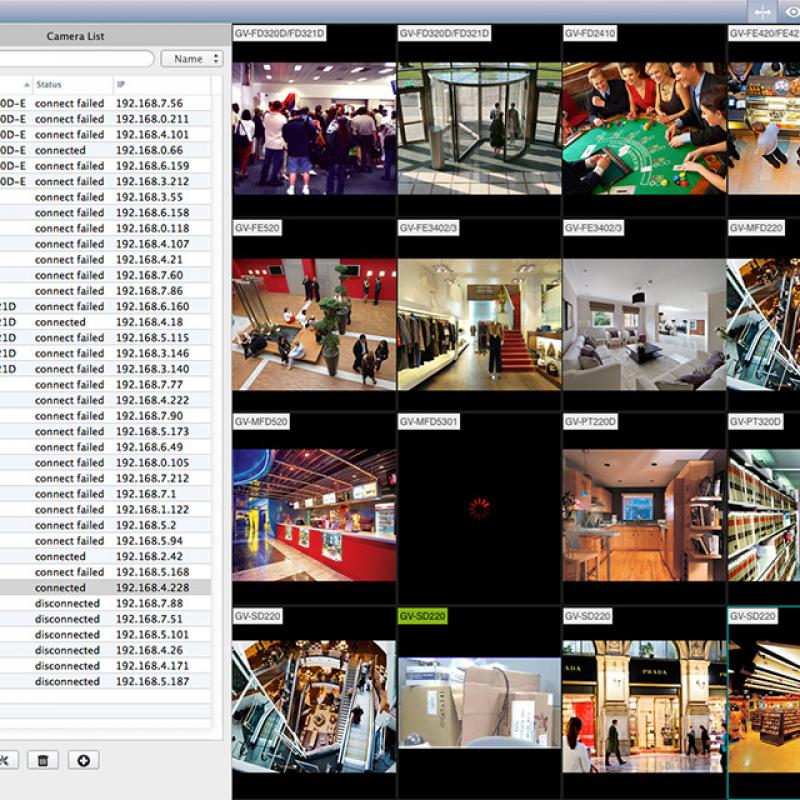
Task: Click the loading spinner in GV-MFD5301 tile
Action: 479,508
